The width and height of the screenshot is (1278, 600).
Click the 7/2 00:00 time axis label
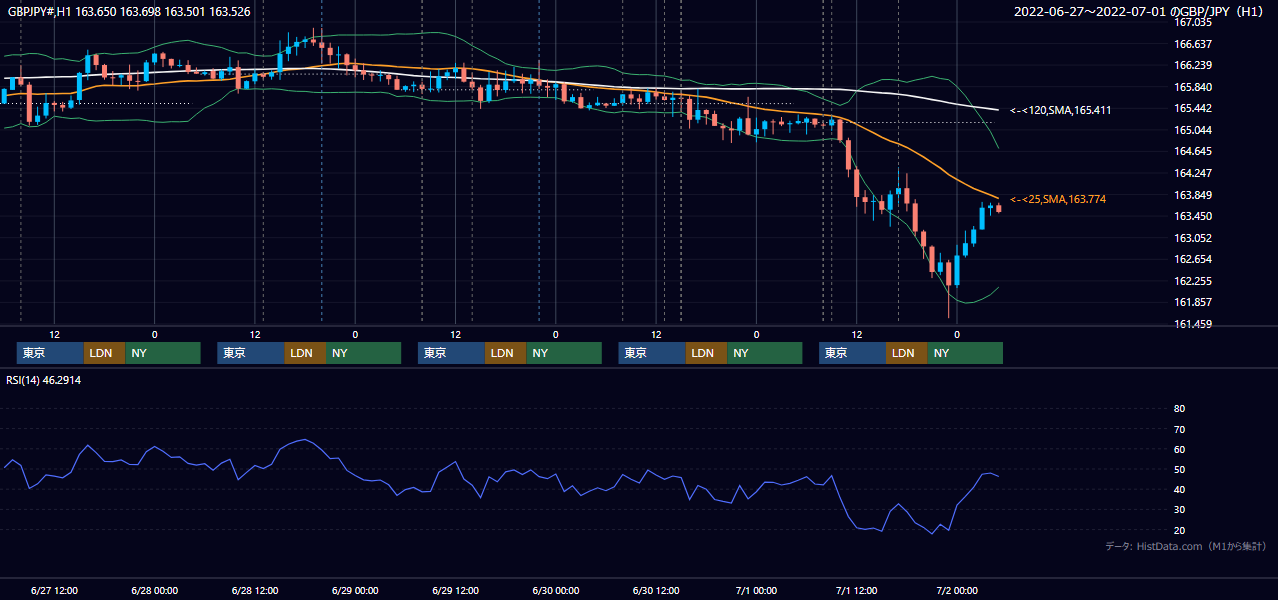957,591
